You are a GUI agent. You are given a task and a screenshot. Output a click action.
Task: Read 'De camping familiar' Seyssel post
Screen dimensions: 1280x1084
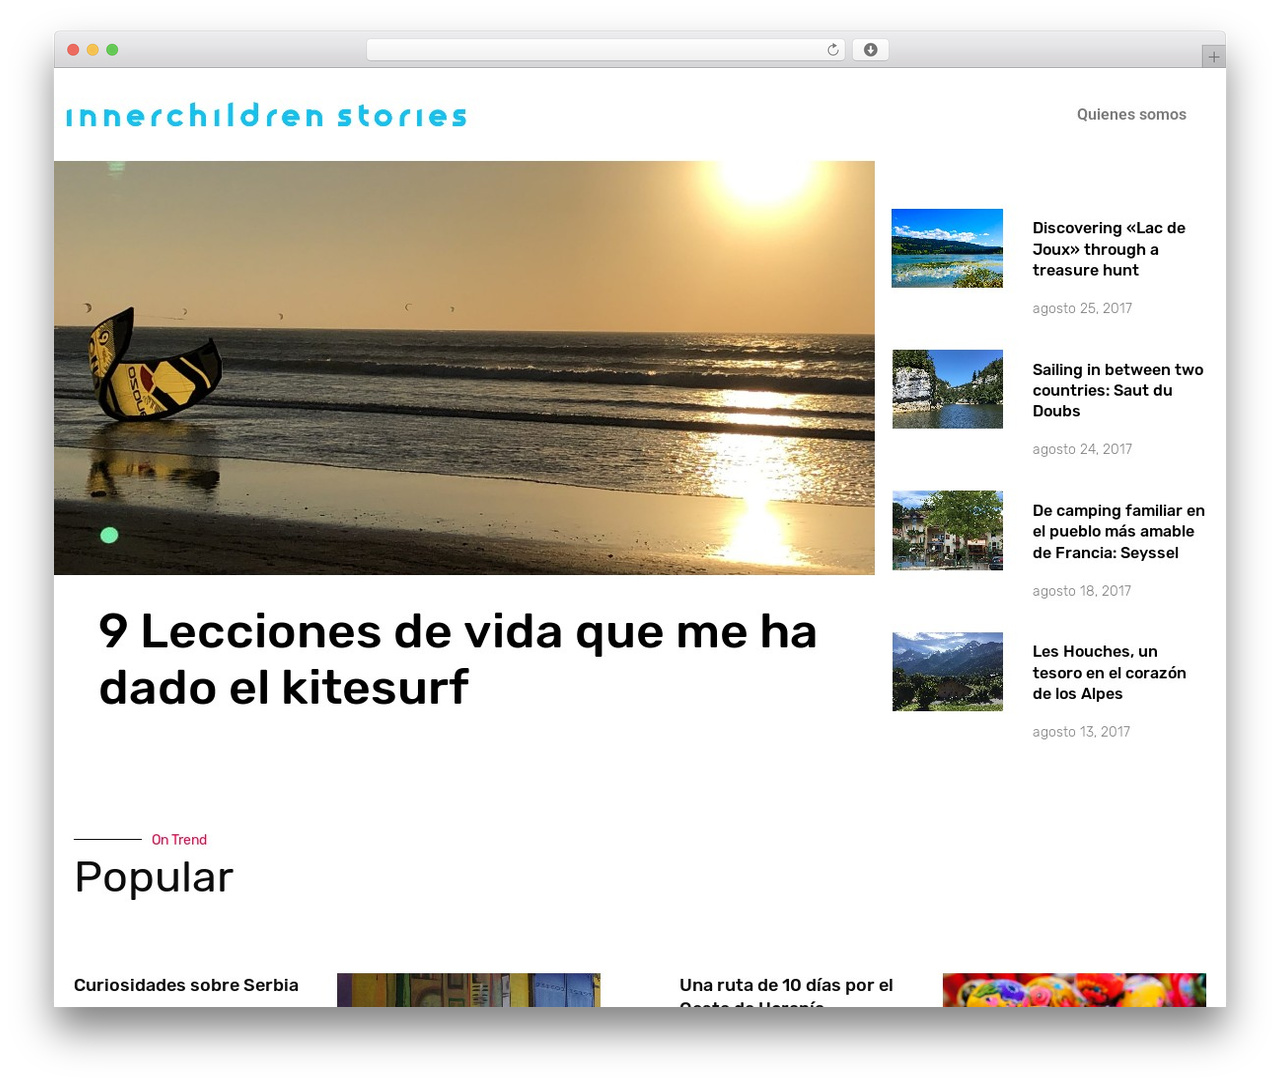click(1118, 531)
